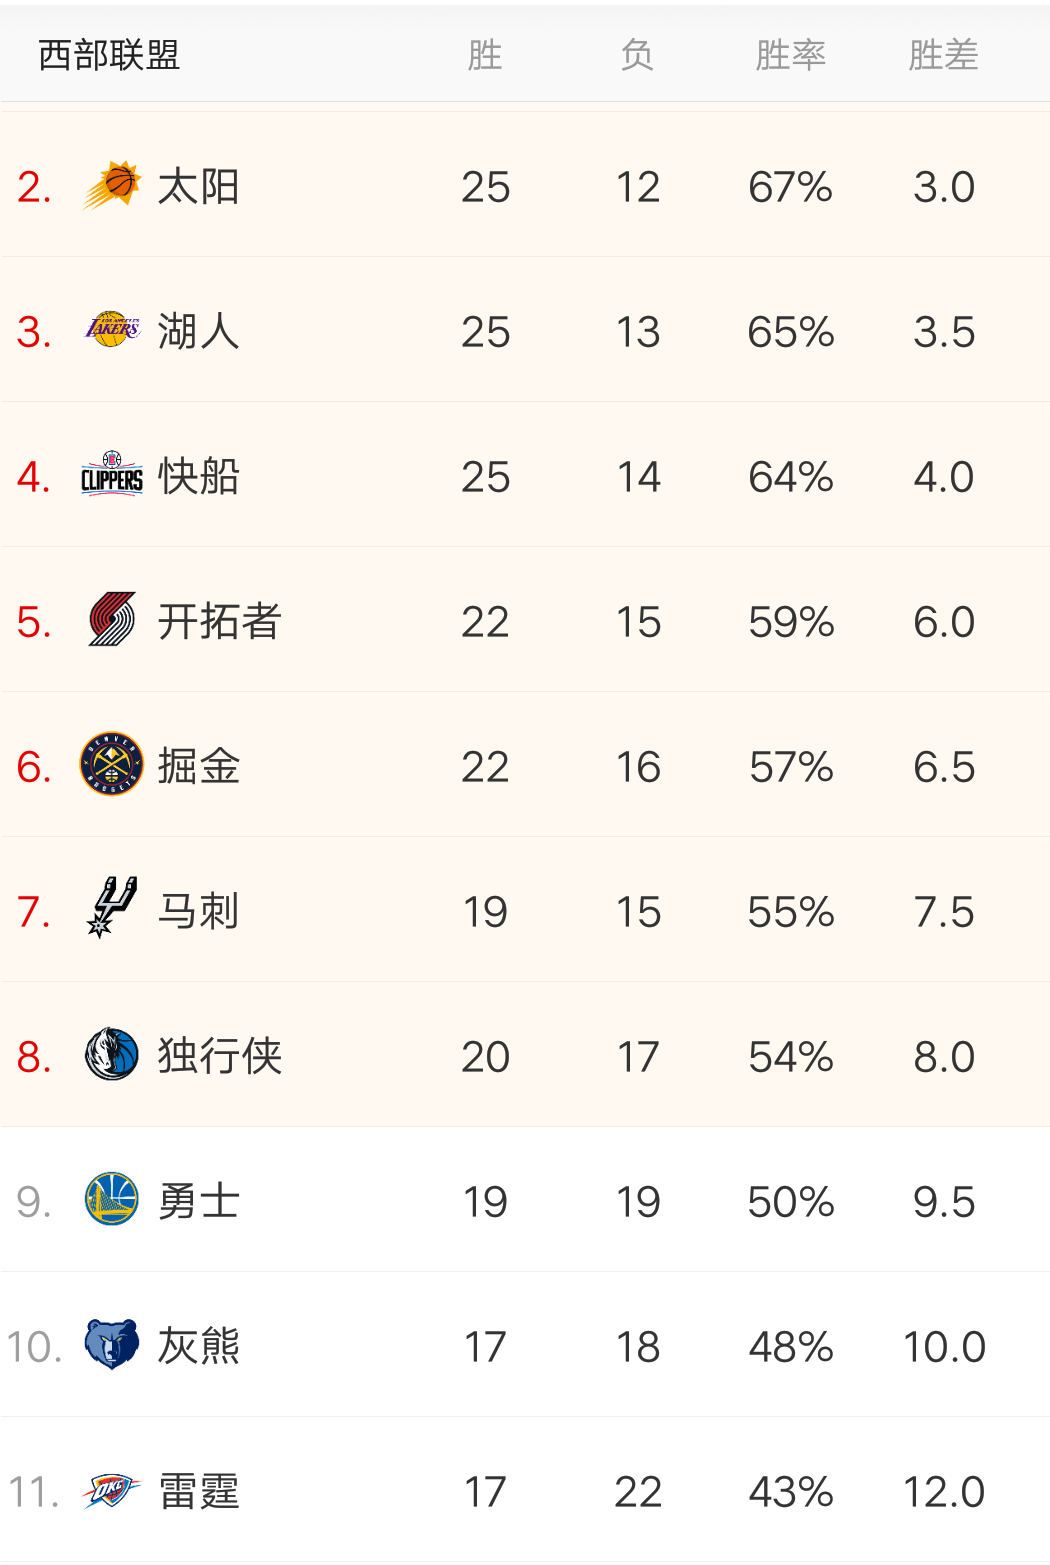Open team page for 太阳

(198, 187)
